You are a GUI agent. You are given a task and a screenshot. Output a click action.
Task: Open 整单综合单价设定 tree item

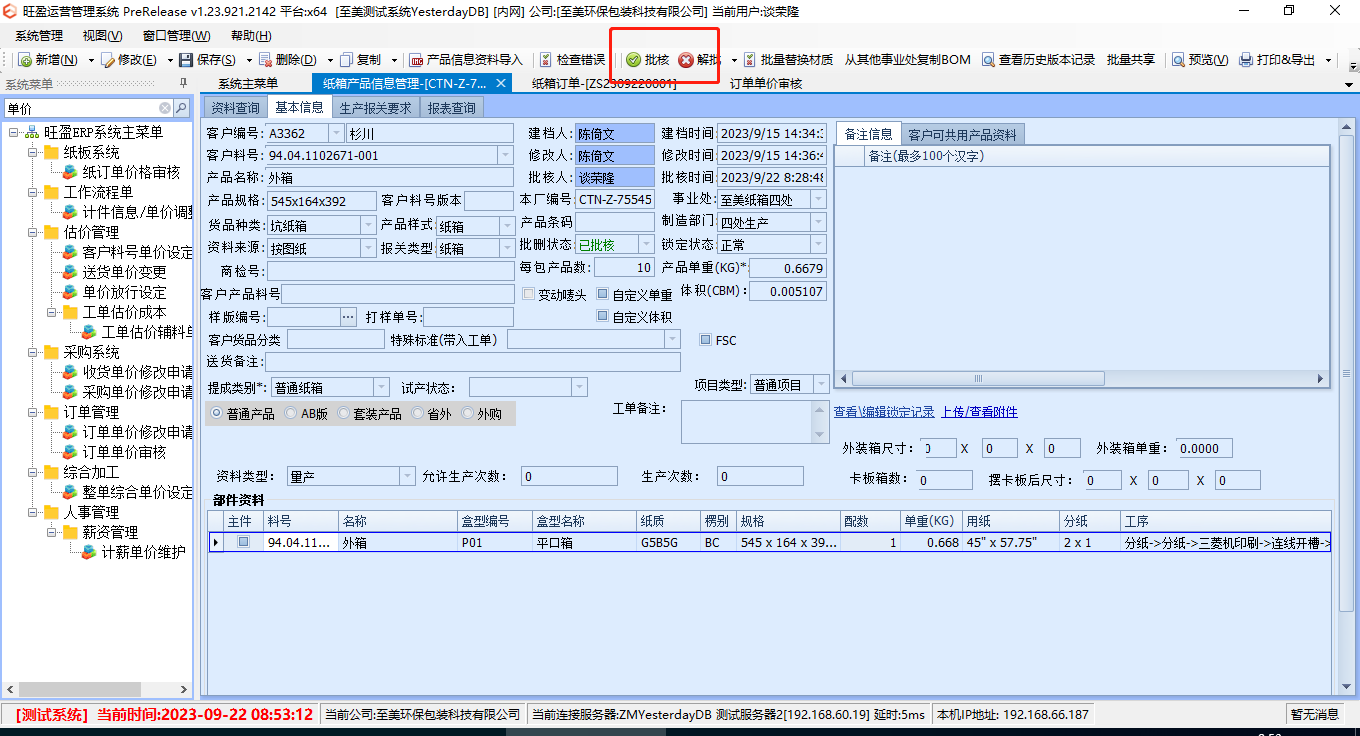pos(137,492)
